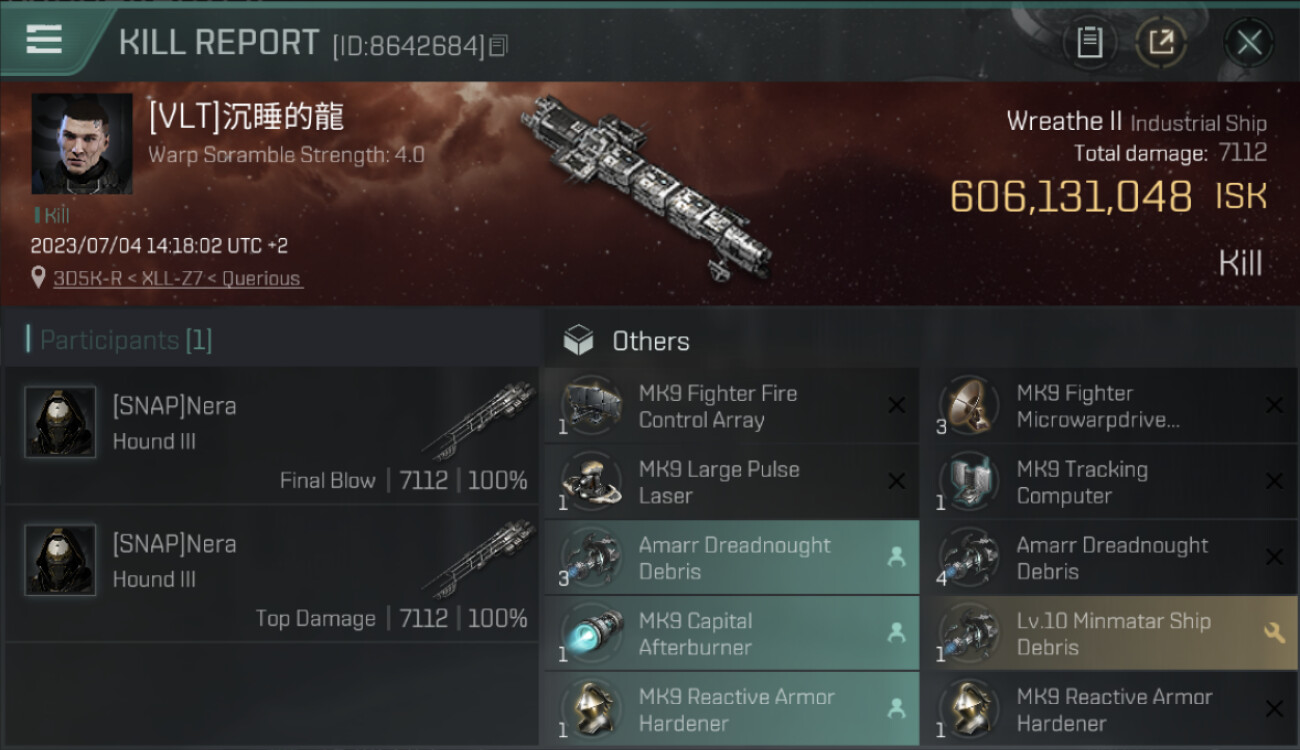Viewport: 1300px width, 750px height.
Task: View the victim pilot portrait
Action: pos(82,144)
